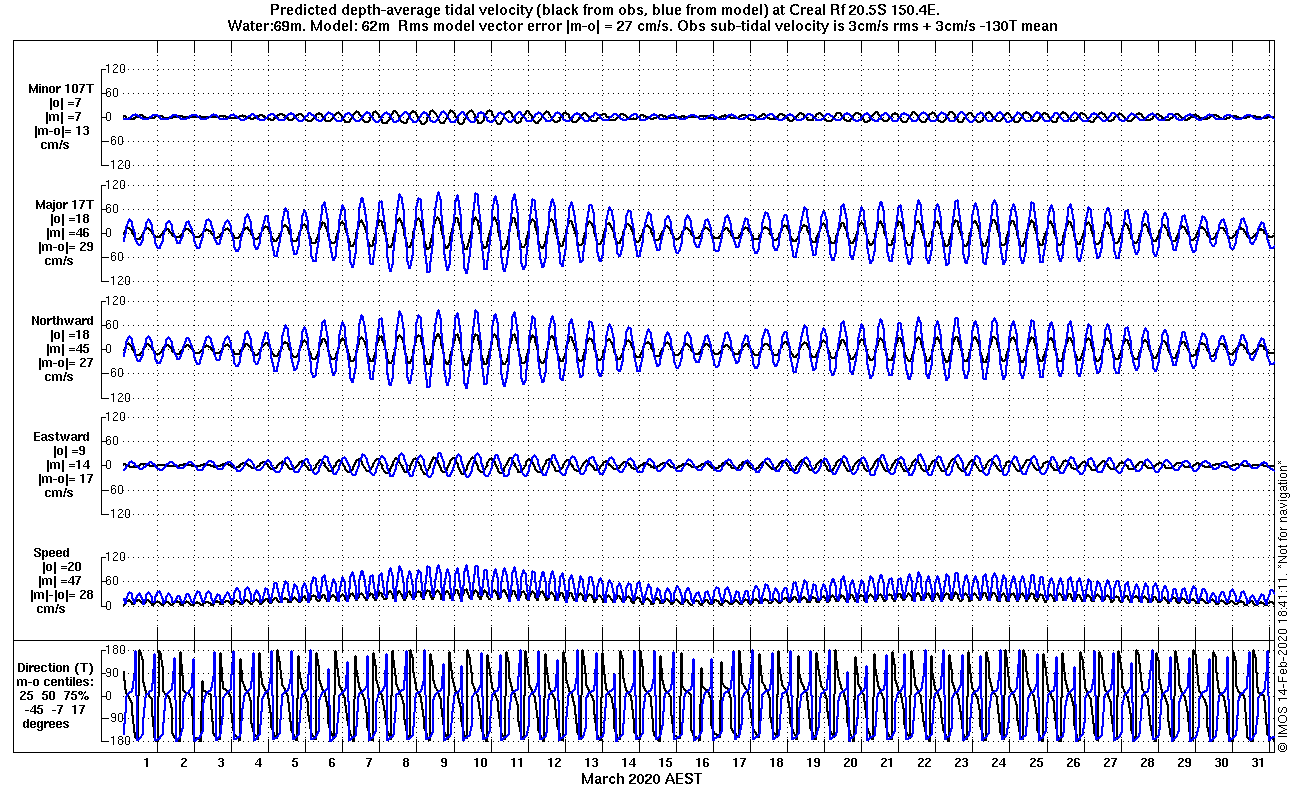Click the '|o| =9' value in Eastward panel
Screen dimensions: 1300x800
(x=69, y=451)
